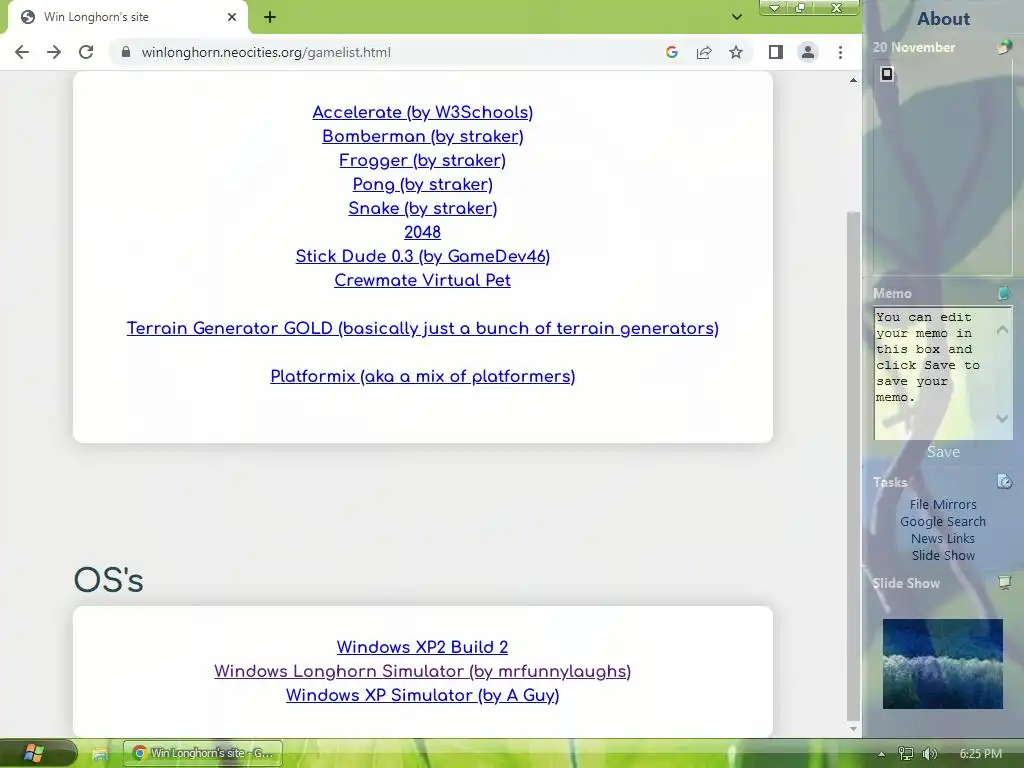Open Chrome profile menu

[x=808, y=52]
